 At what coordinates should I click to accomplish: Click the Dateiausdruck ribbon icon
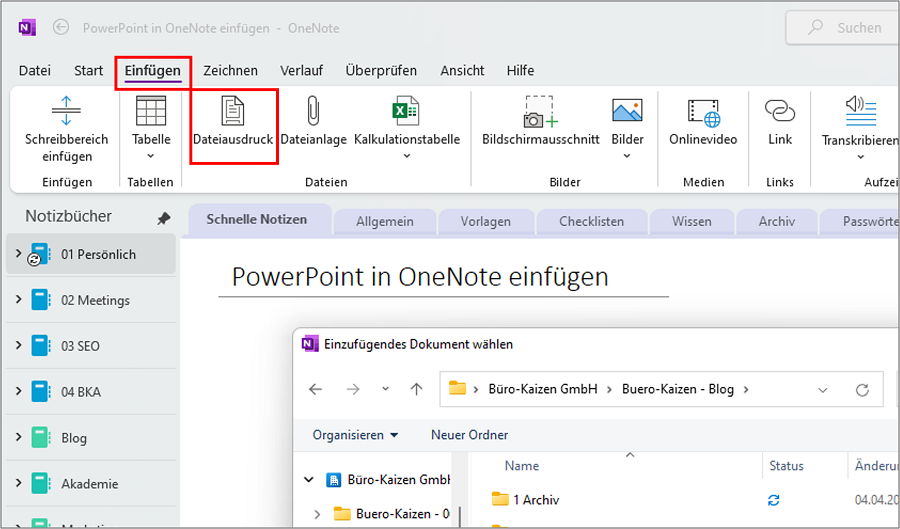[232, 111]
